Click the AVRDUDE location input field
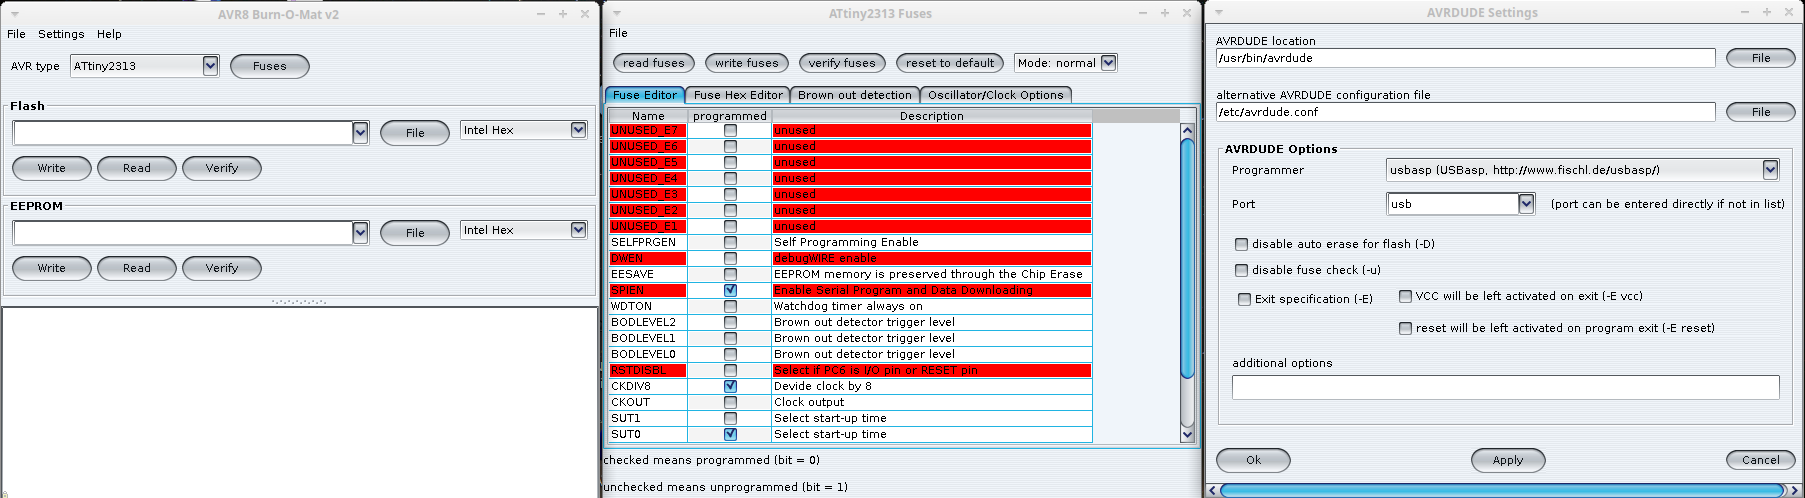 pyautogui.click(x=1465, y=58)
